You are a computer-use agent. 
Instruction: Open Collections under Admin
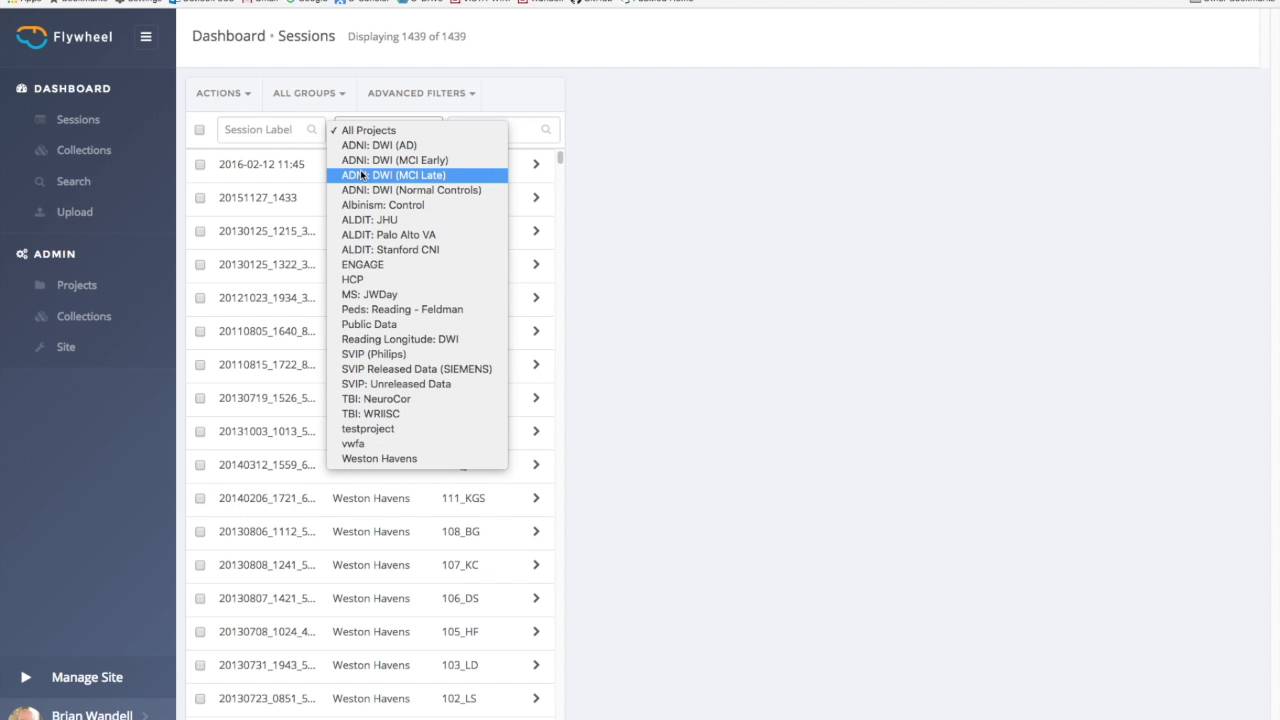pos(83,316)
